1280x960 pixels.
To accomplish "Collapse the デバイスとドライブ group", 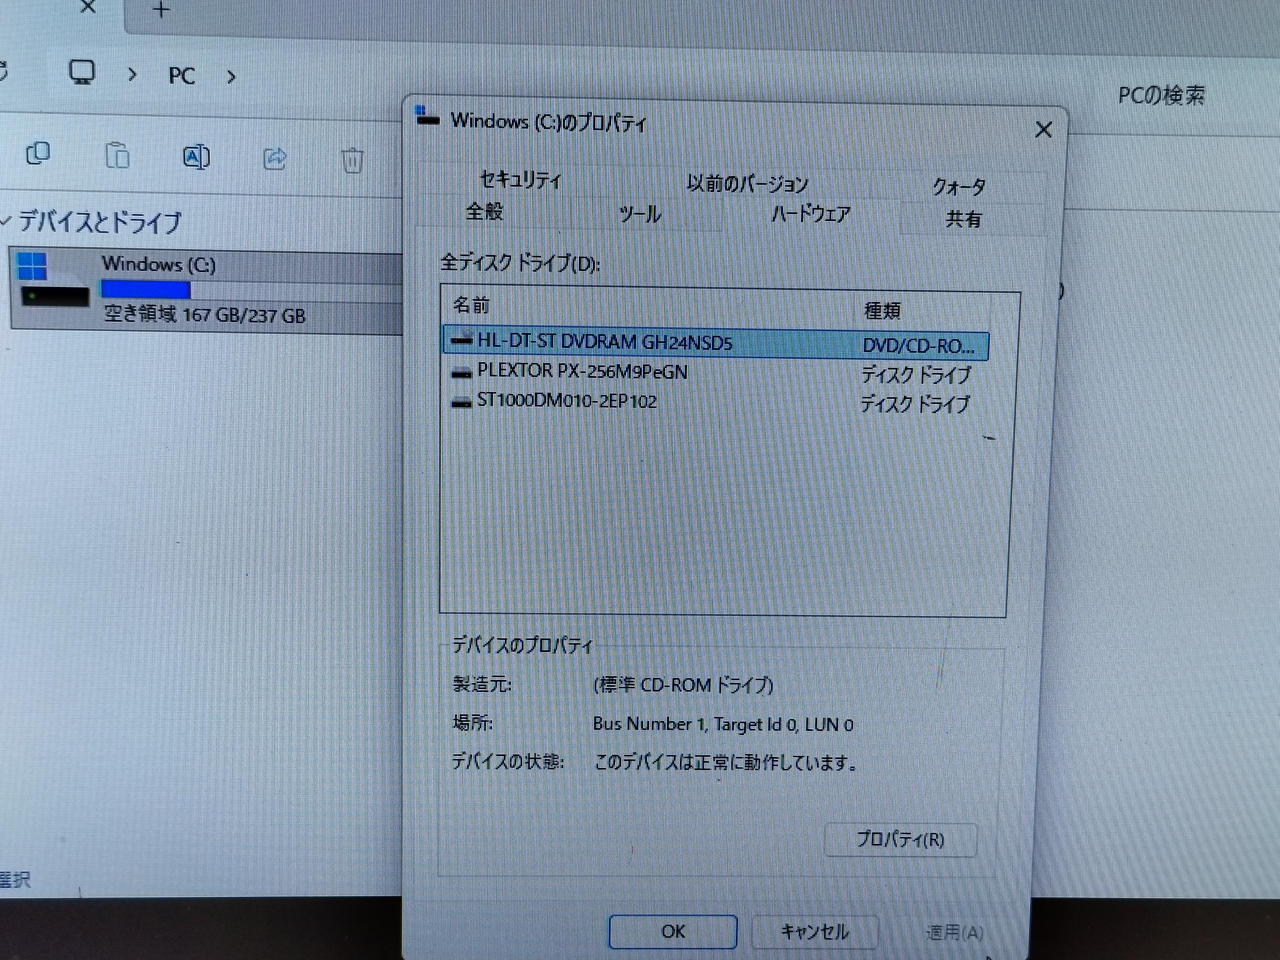I will click(7, 220).
